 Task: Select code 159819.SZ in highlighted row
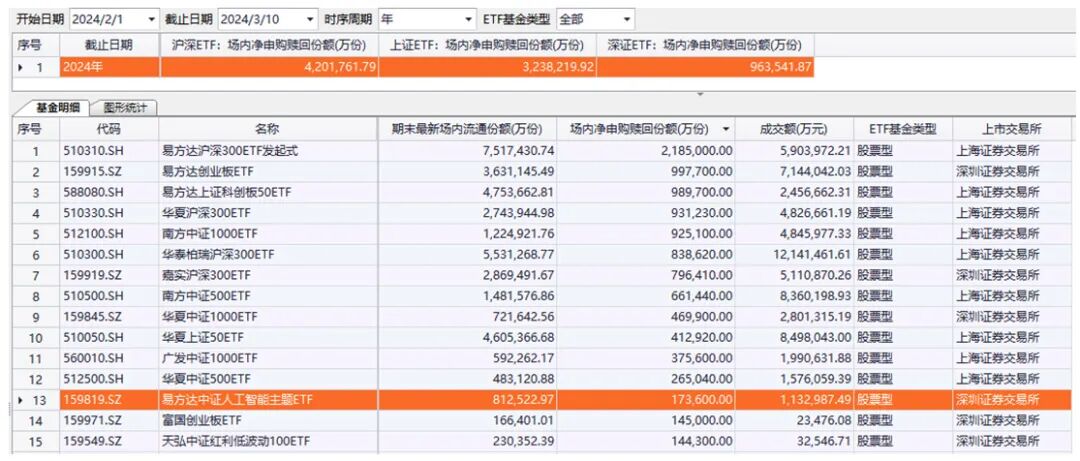point(91,400)
